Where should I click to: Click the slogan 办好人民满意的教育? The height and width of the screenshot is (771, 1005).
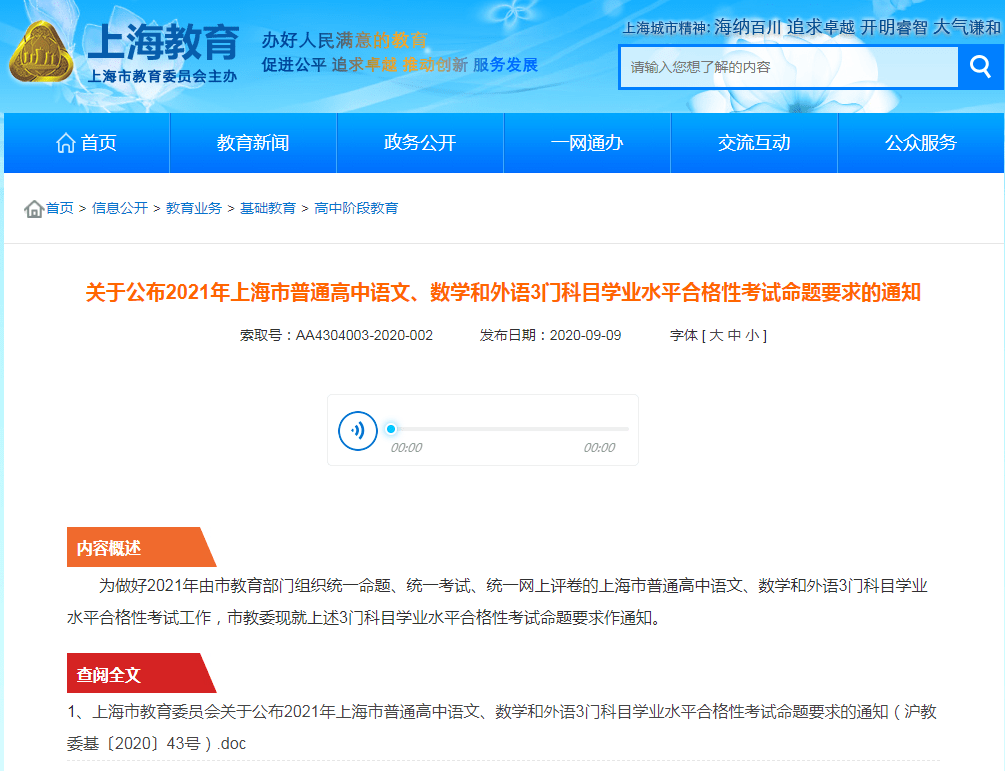tap(344, 40)
